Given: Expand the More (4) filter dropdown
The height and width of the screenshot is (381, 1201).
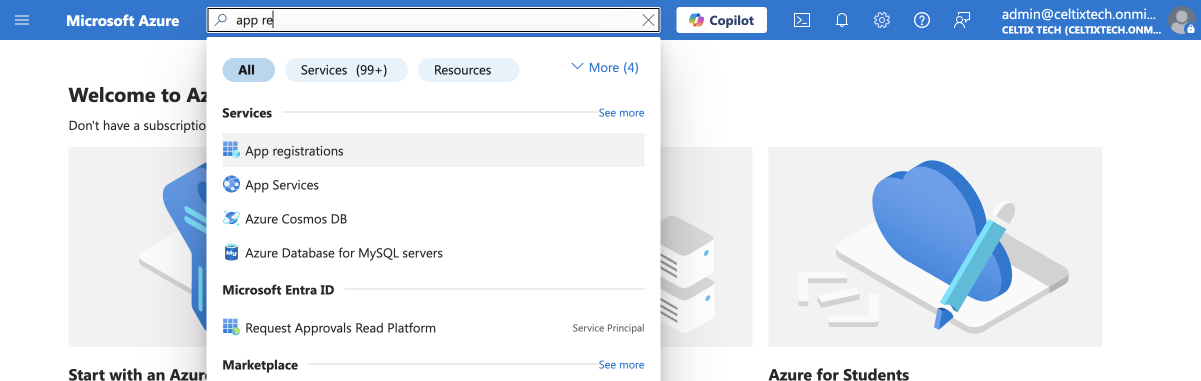Looking at the screenshot, I should (x=604, y=68).
